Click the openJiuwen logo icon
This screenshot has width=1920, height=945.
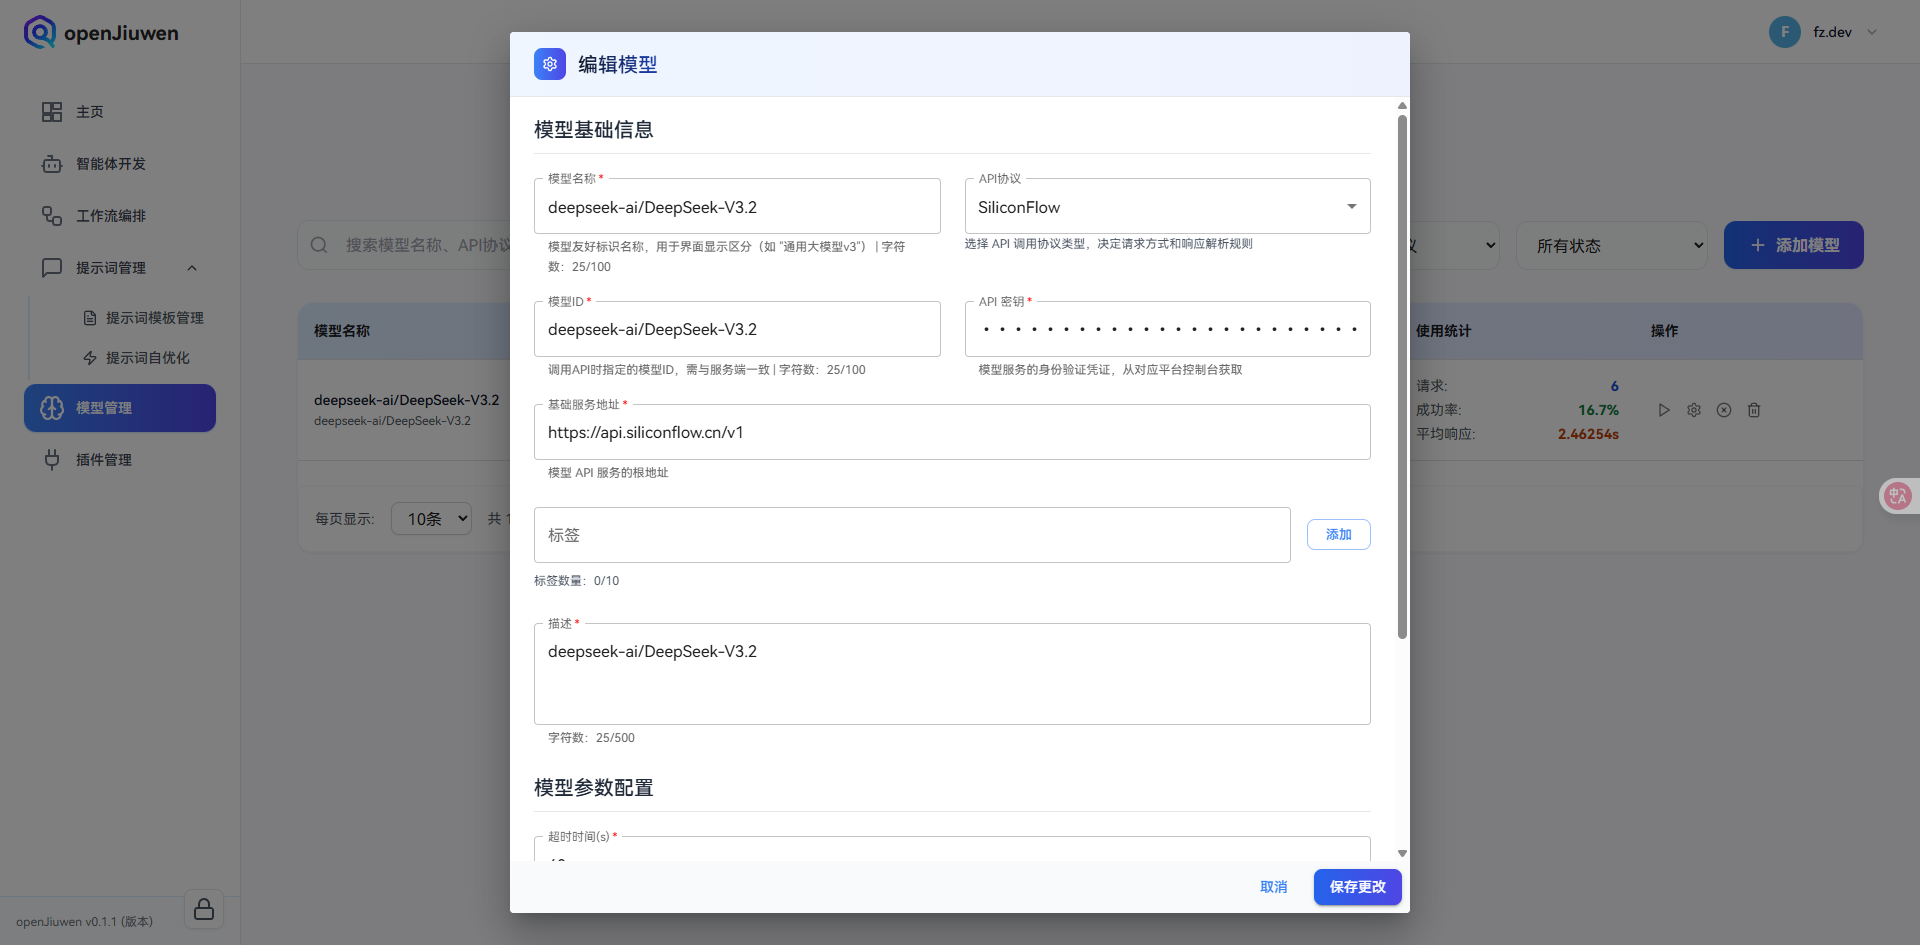point(40,32)
